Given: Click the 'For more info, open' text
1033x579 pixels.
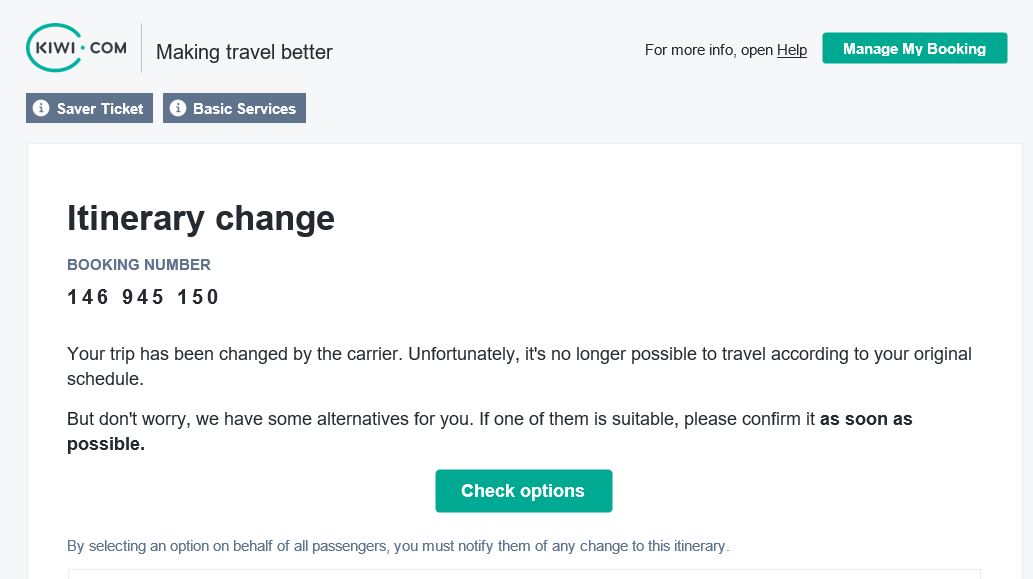Looking at the screenshot, I should point(709,50).
